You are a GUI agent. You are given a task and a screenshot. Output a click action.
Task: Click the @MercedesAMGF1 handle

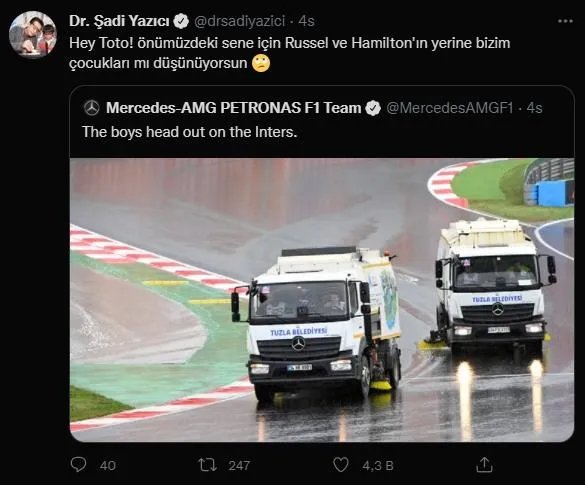(450, 108)
